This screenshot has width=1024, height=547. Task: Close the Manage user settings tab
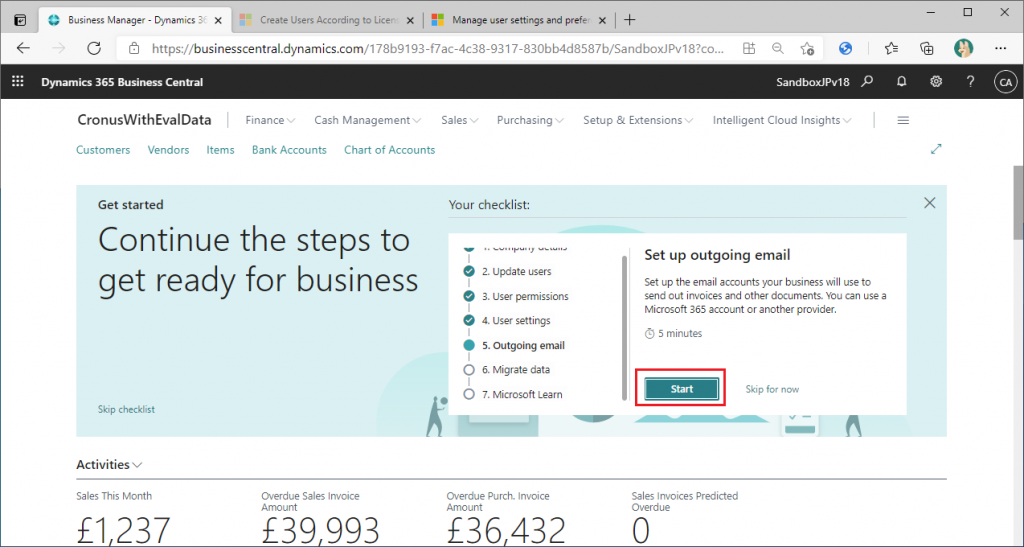[x=602, y=20]
